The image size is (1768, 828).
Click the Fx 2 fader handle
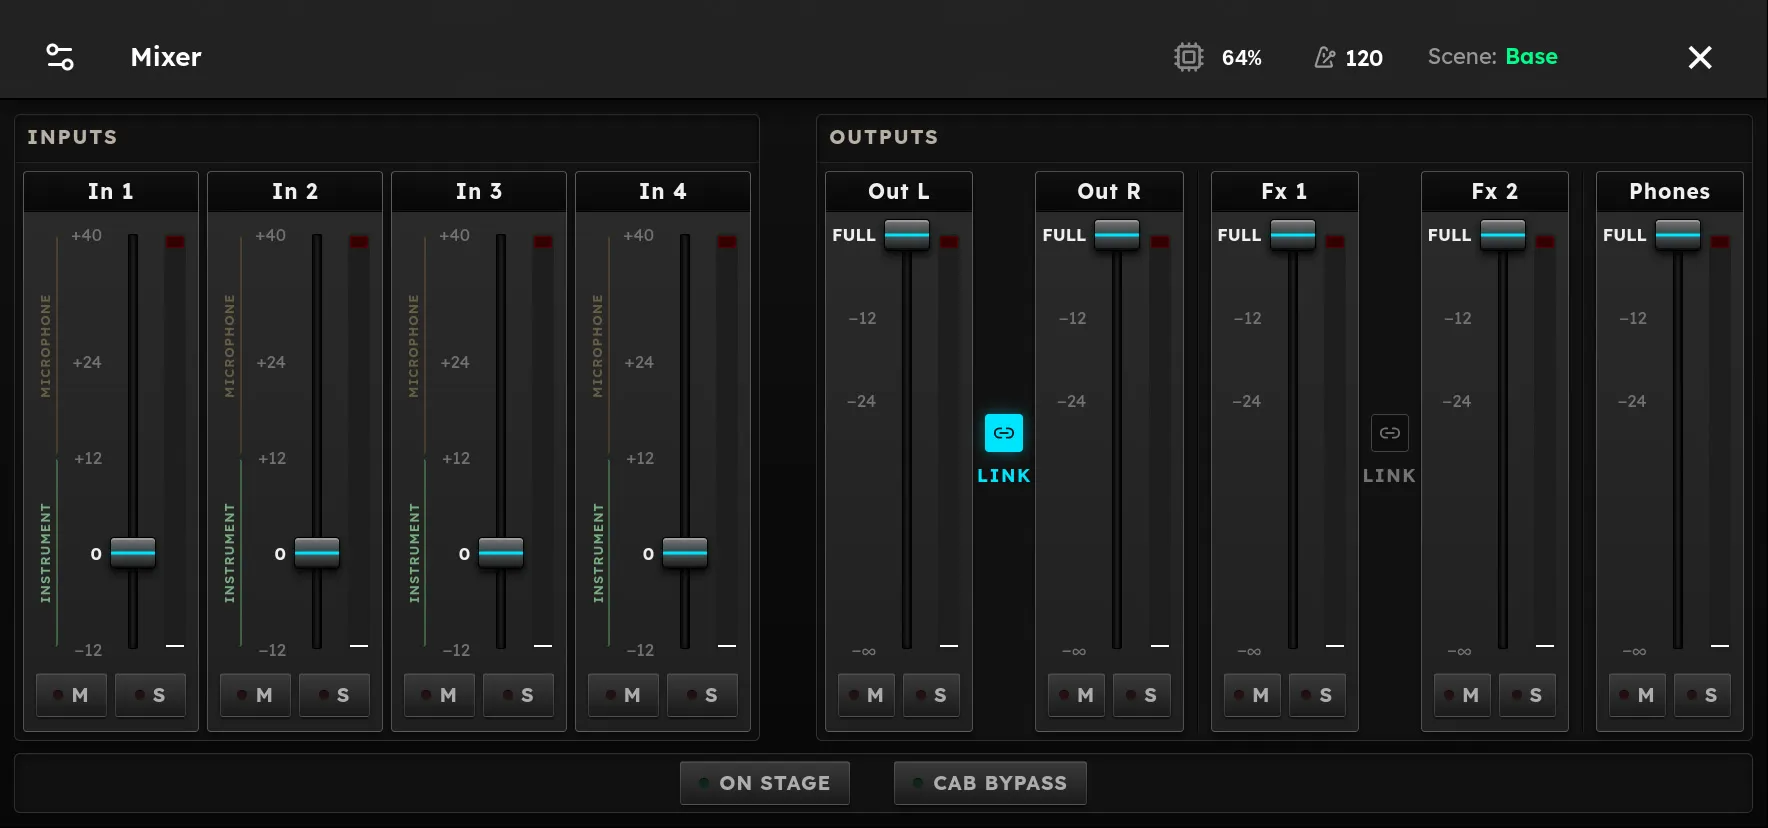coord(1503,235)
